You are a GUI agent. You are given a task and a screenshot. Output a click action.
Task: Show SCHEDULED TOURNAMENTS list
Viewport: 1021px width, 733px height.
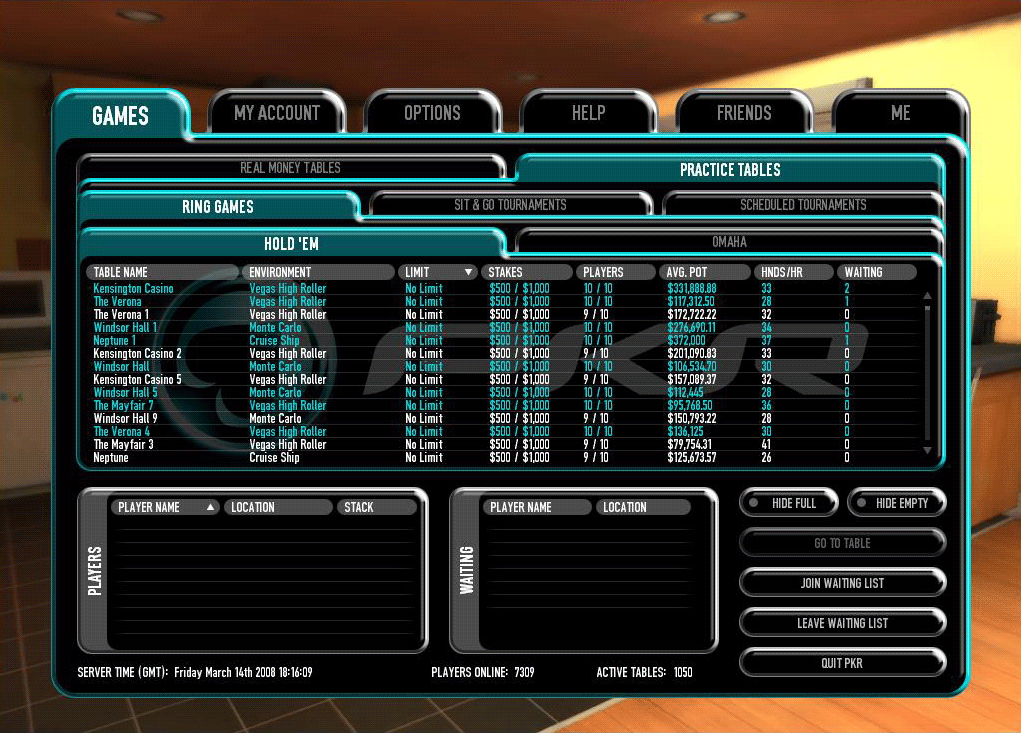(x=803, y=204)
